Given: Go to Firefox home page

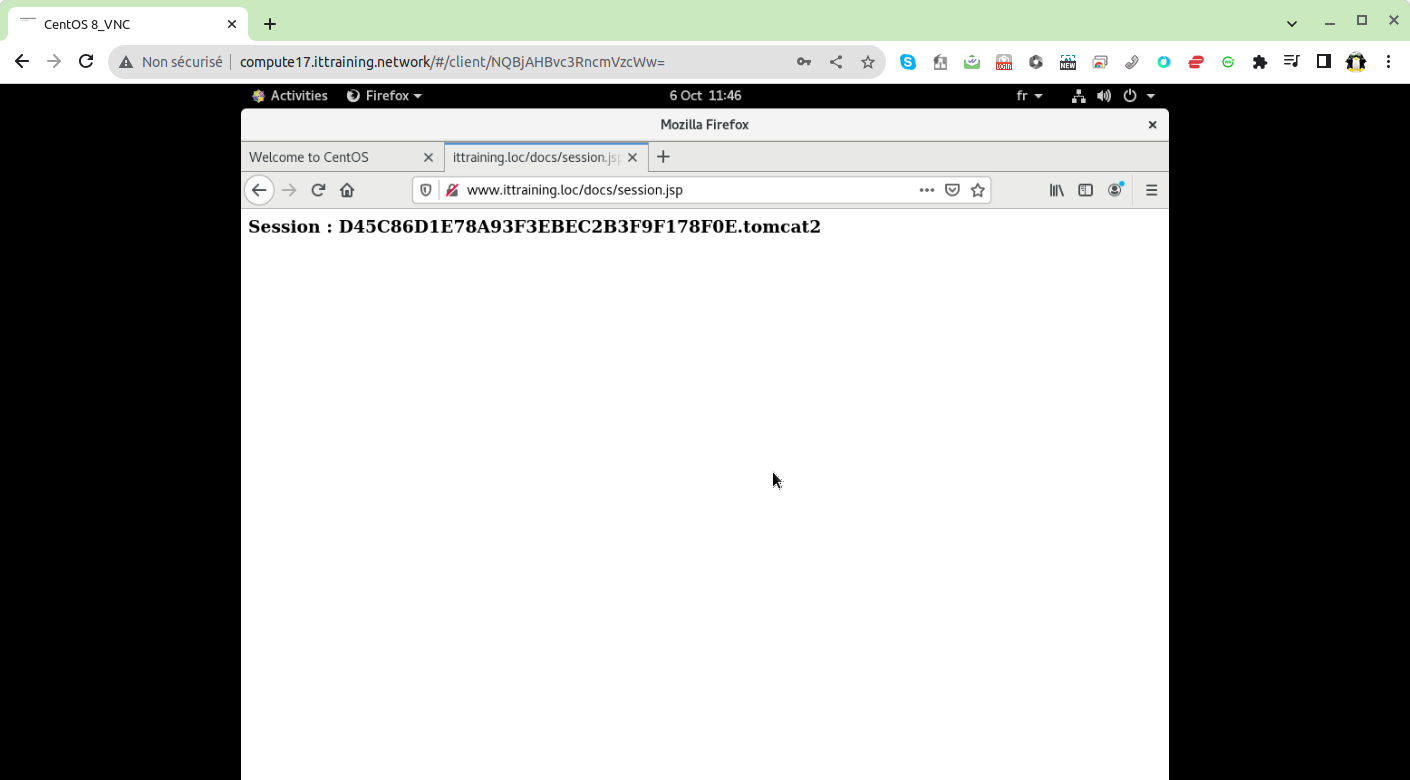Looking at the screenshot, I should tap(347, 190).
